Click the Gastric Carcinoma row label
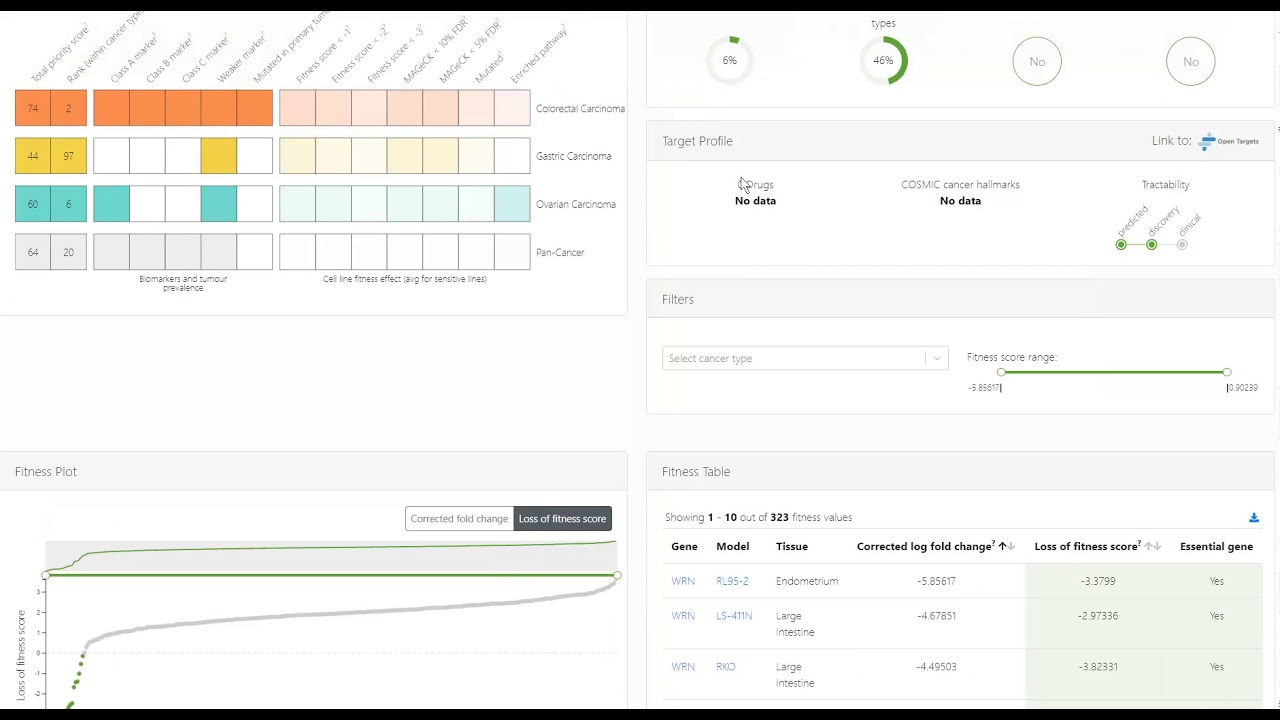The height and width of the screenshot is (720, 1280). pos(573,156)
